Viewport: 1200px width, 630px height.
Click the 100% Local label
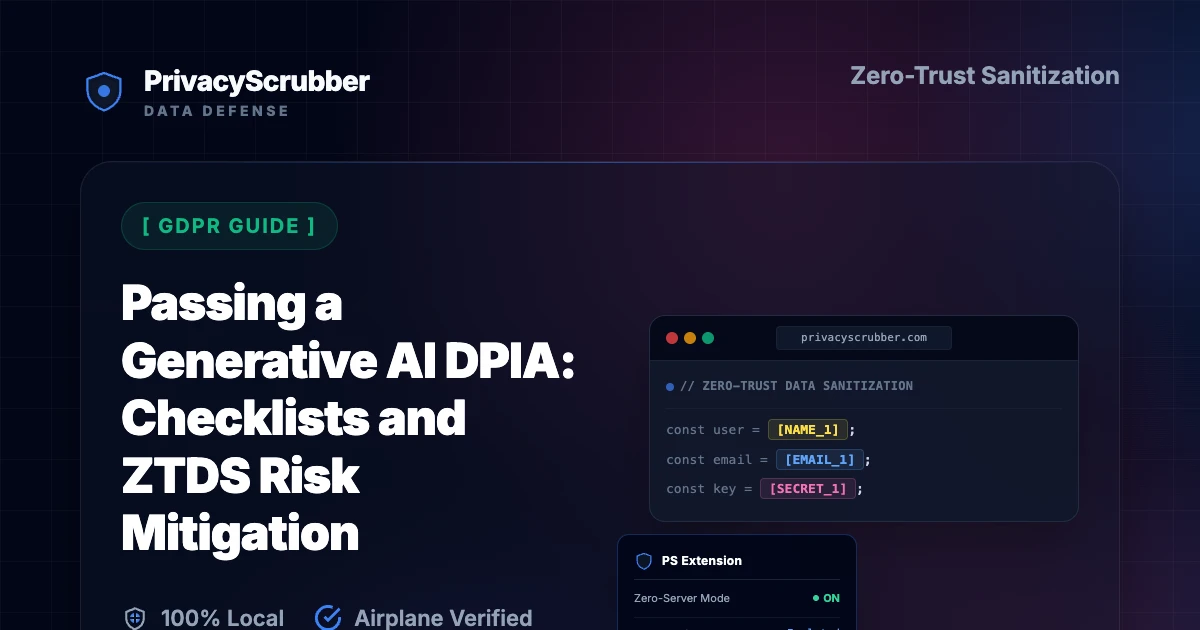coord(222,618)
